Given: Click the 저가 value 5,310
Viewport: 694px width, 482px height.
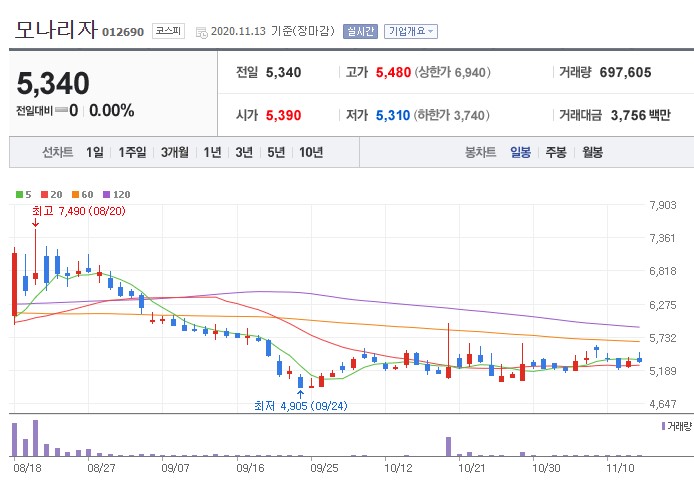Looking at the screenshot, I should (393, 116).
